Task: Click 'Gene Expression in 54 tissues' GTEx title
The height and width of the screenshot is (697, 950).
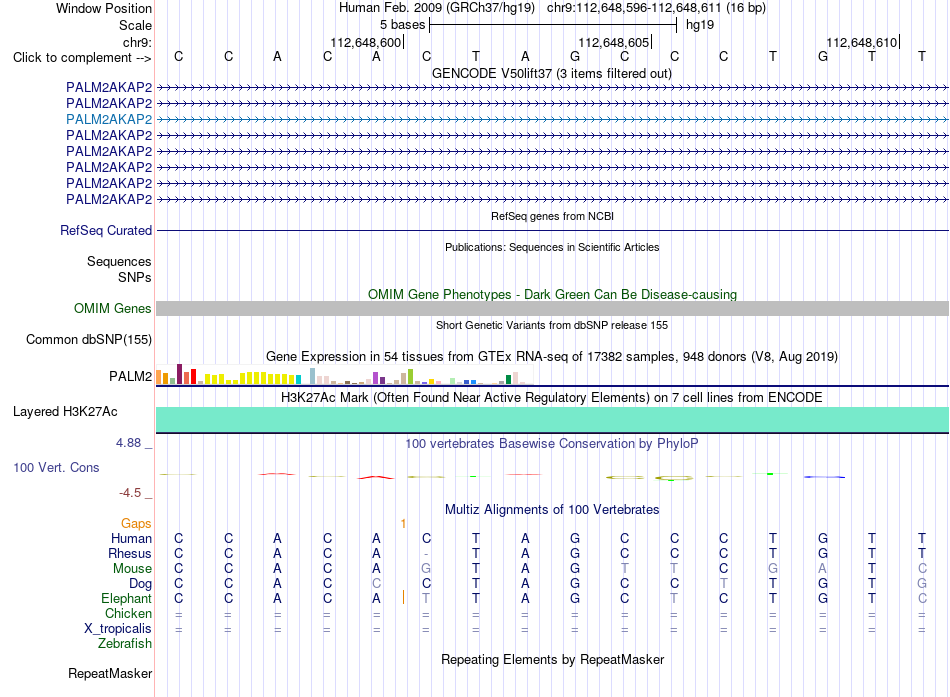Action: click(x=552, y=356)
